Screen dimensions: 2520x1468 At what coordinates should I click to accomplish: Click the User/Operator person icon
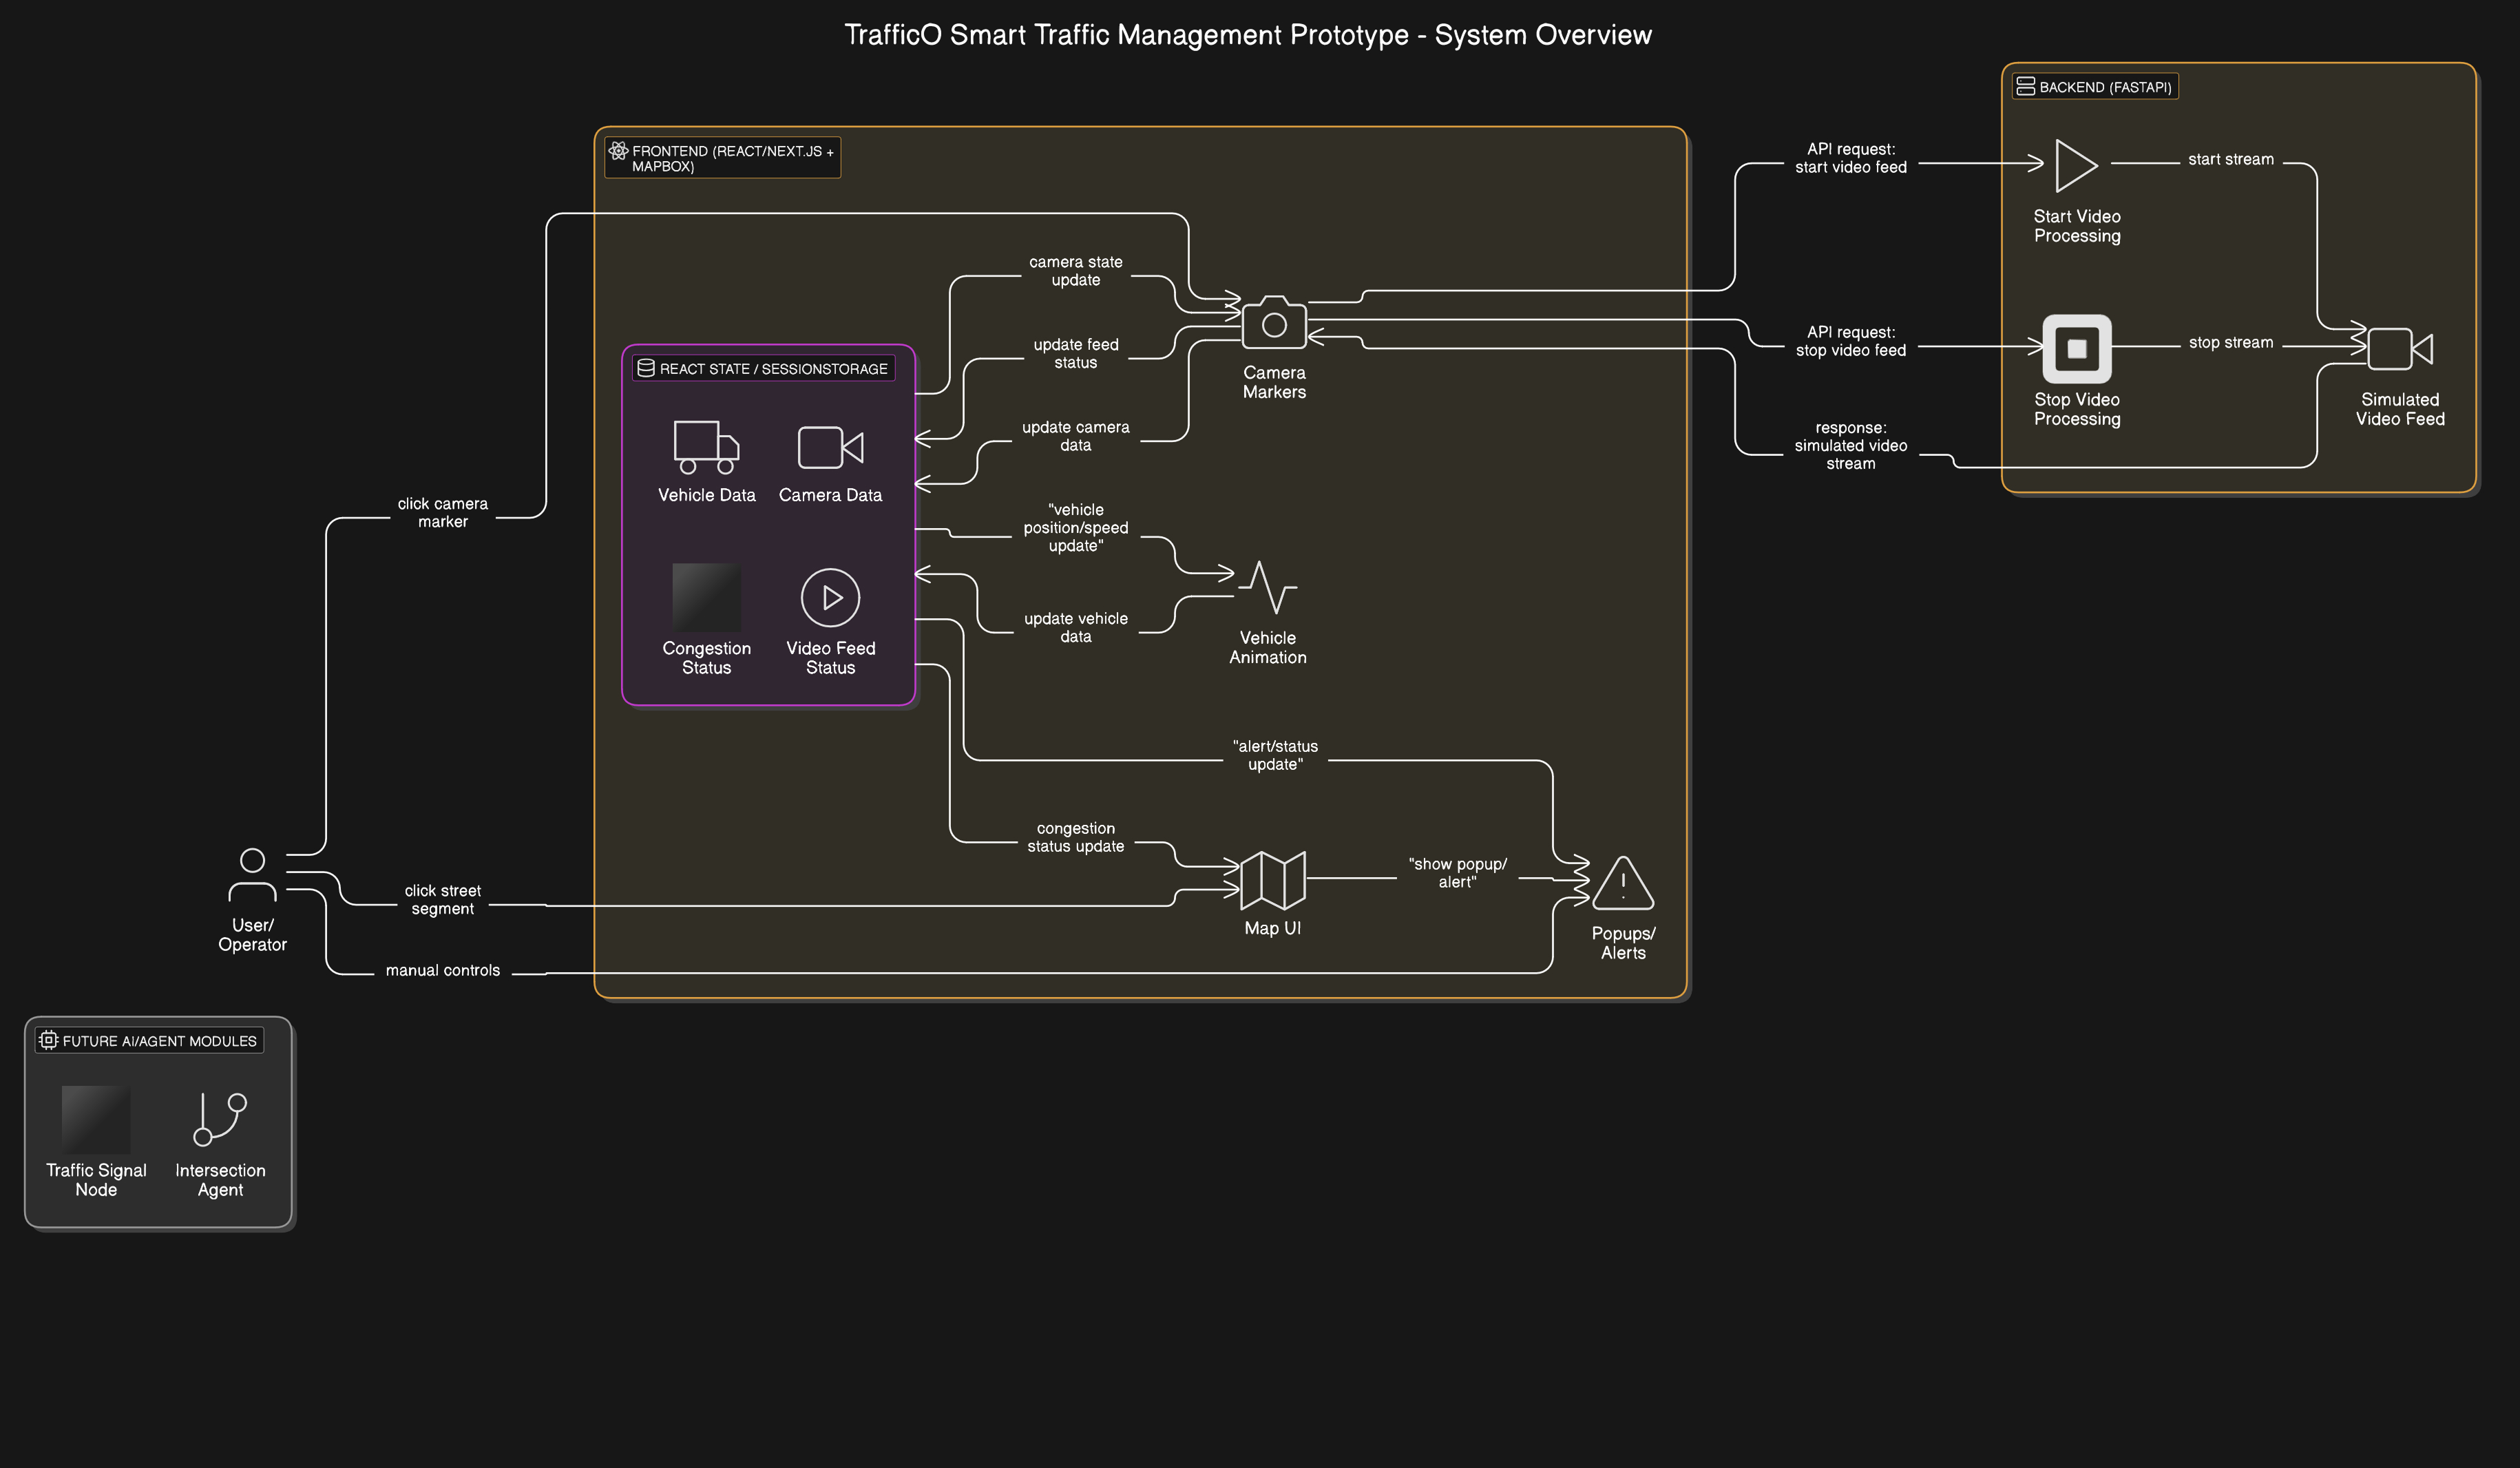tap(252, 875)
